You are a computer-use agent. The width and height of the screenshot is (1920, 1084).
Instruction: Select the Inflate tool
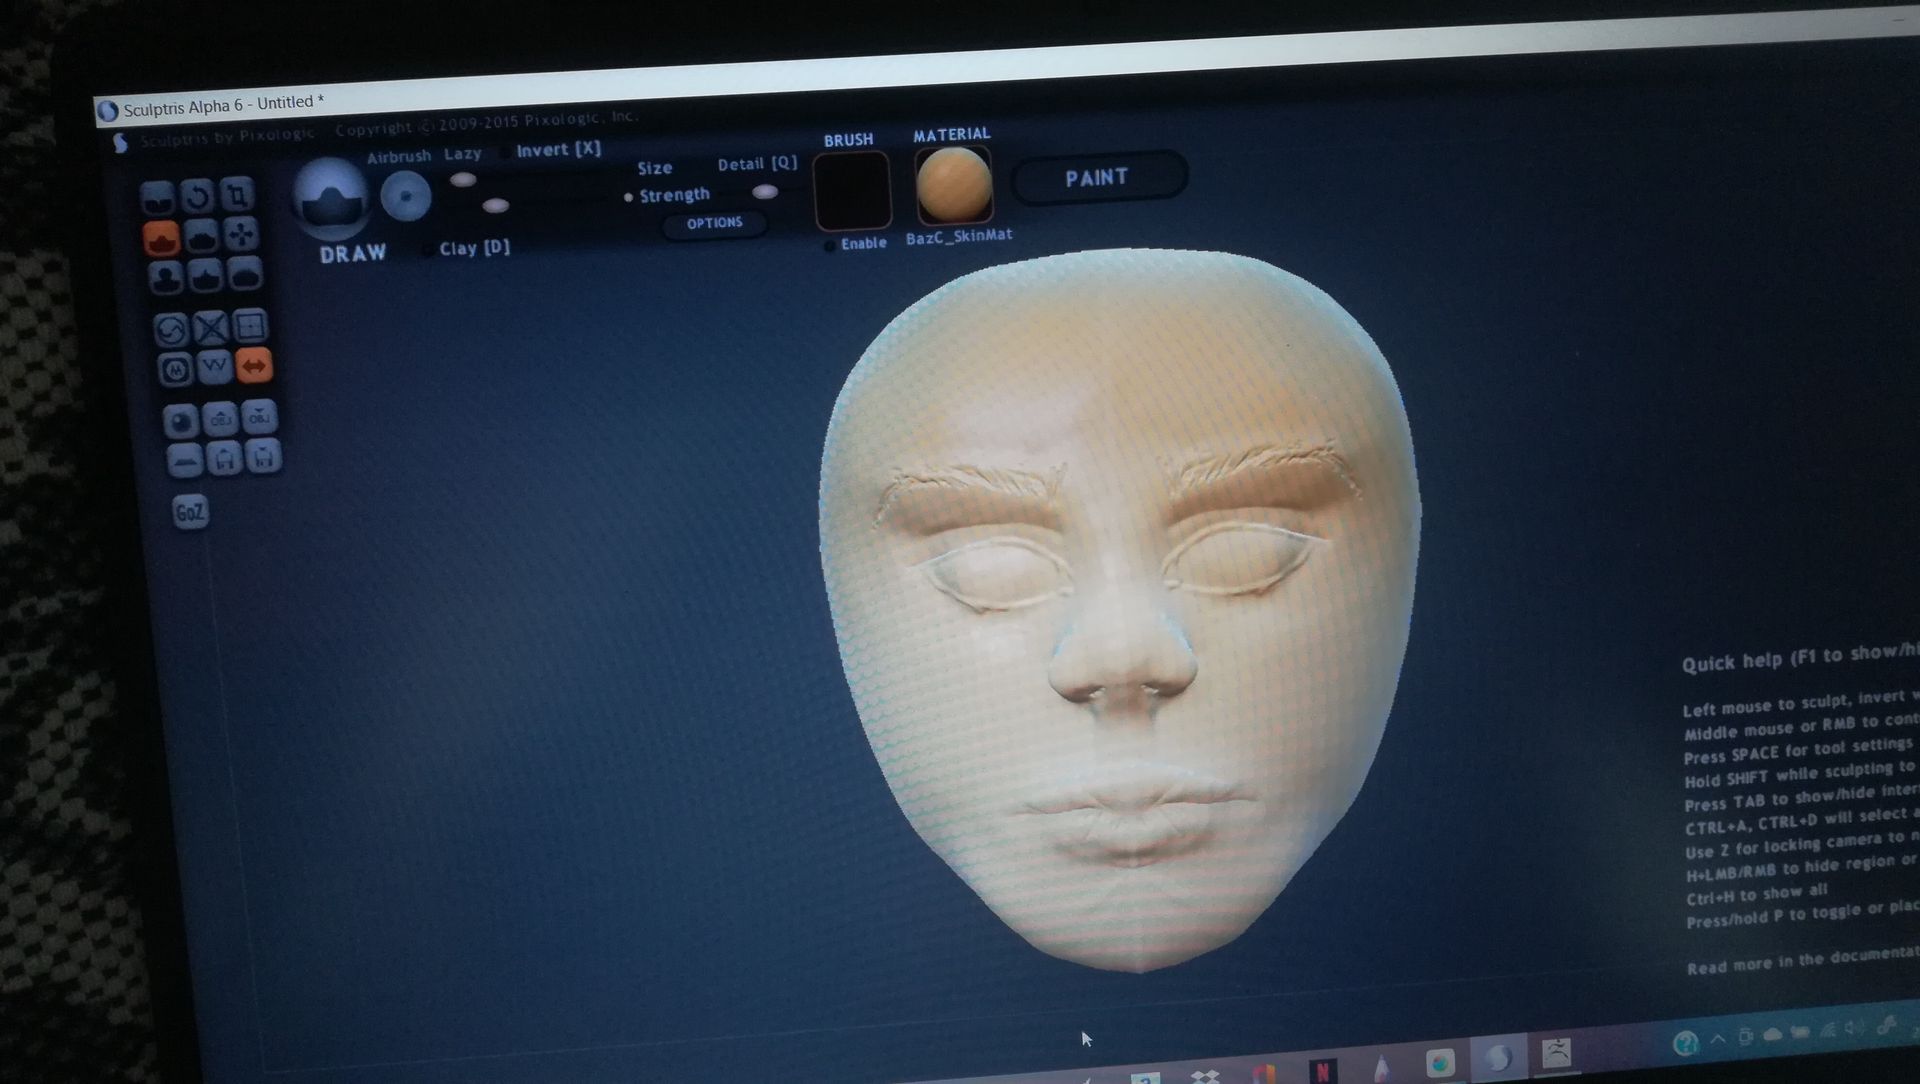tap(165, 277)
